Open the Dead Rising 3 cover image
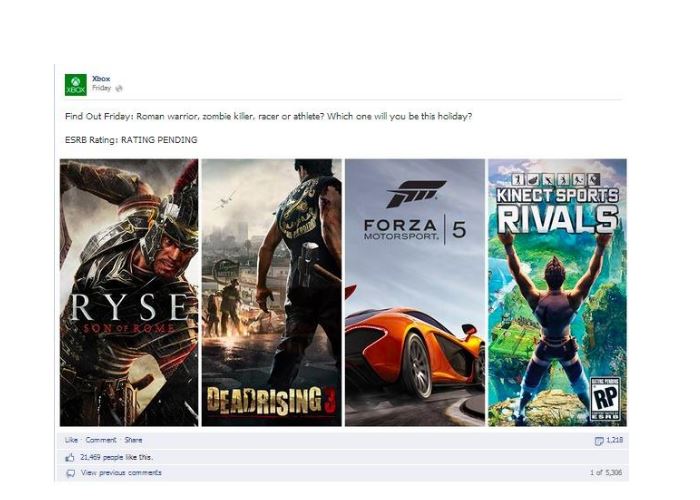This screenshot has height=500, width=700. click(271, 292)
